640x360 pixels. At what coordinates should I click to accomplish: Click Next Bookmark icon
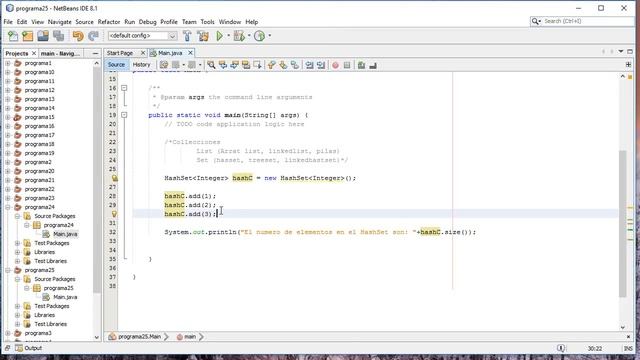tap(283, 65)
